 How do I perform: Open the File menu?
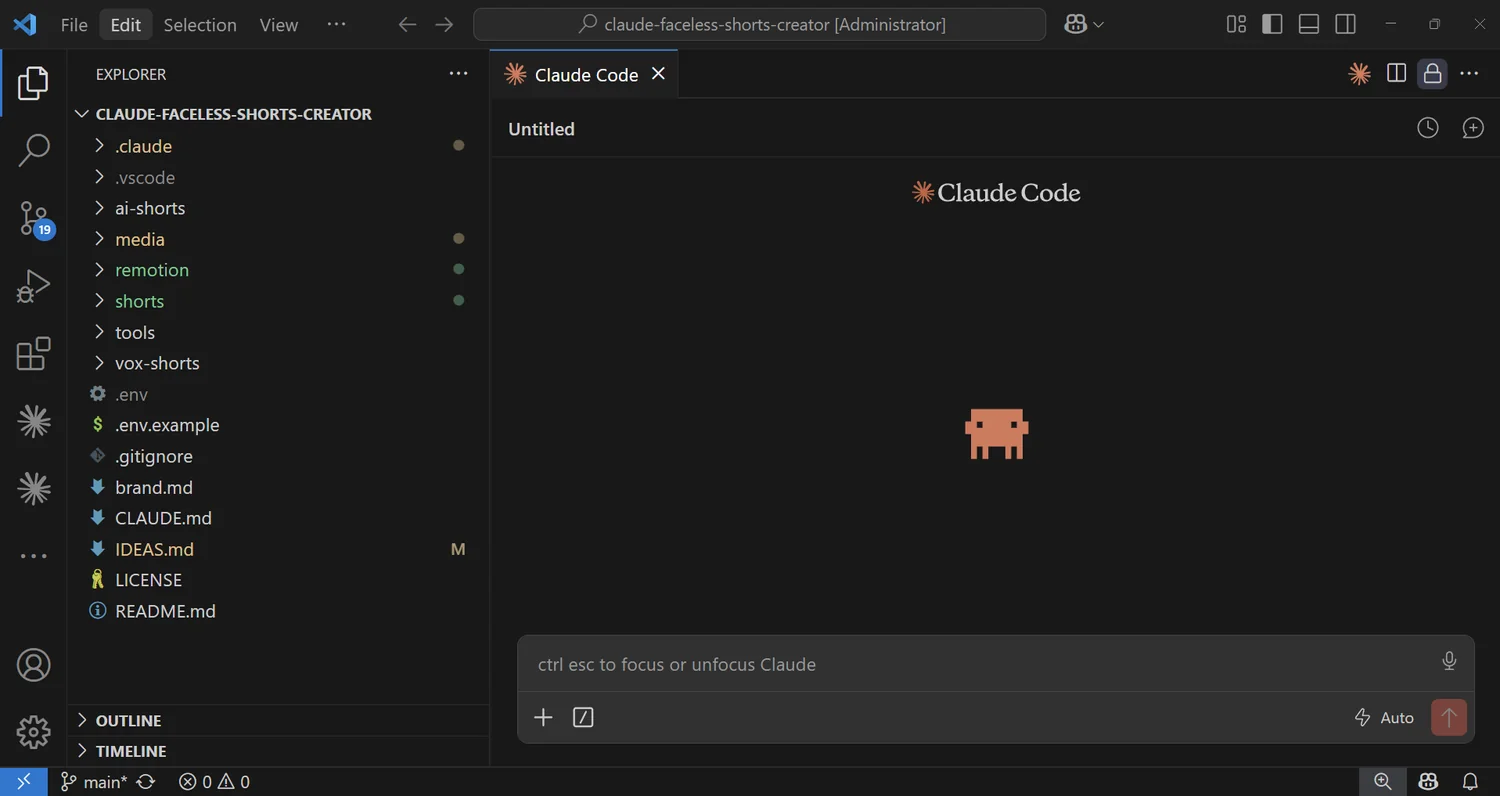pyautogui.click(x=74, y=24)
